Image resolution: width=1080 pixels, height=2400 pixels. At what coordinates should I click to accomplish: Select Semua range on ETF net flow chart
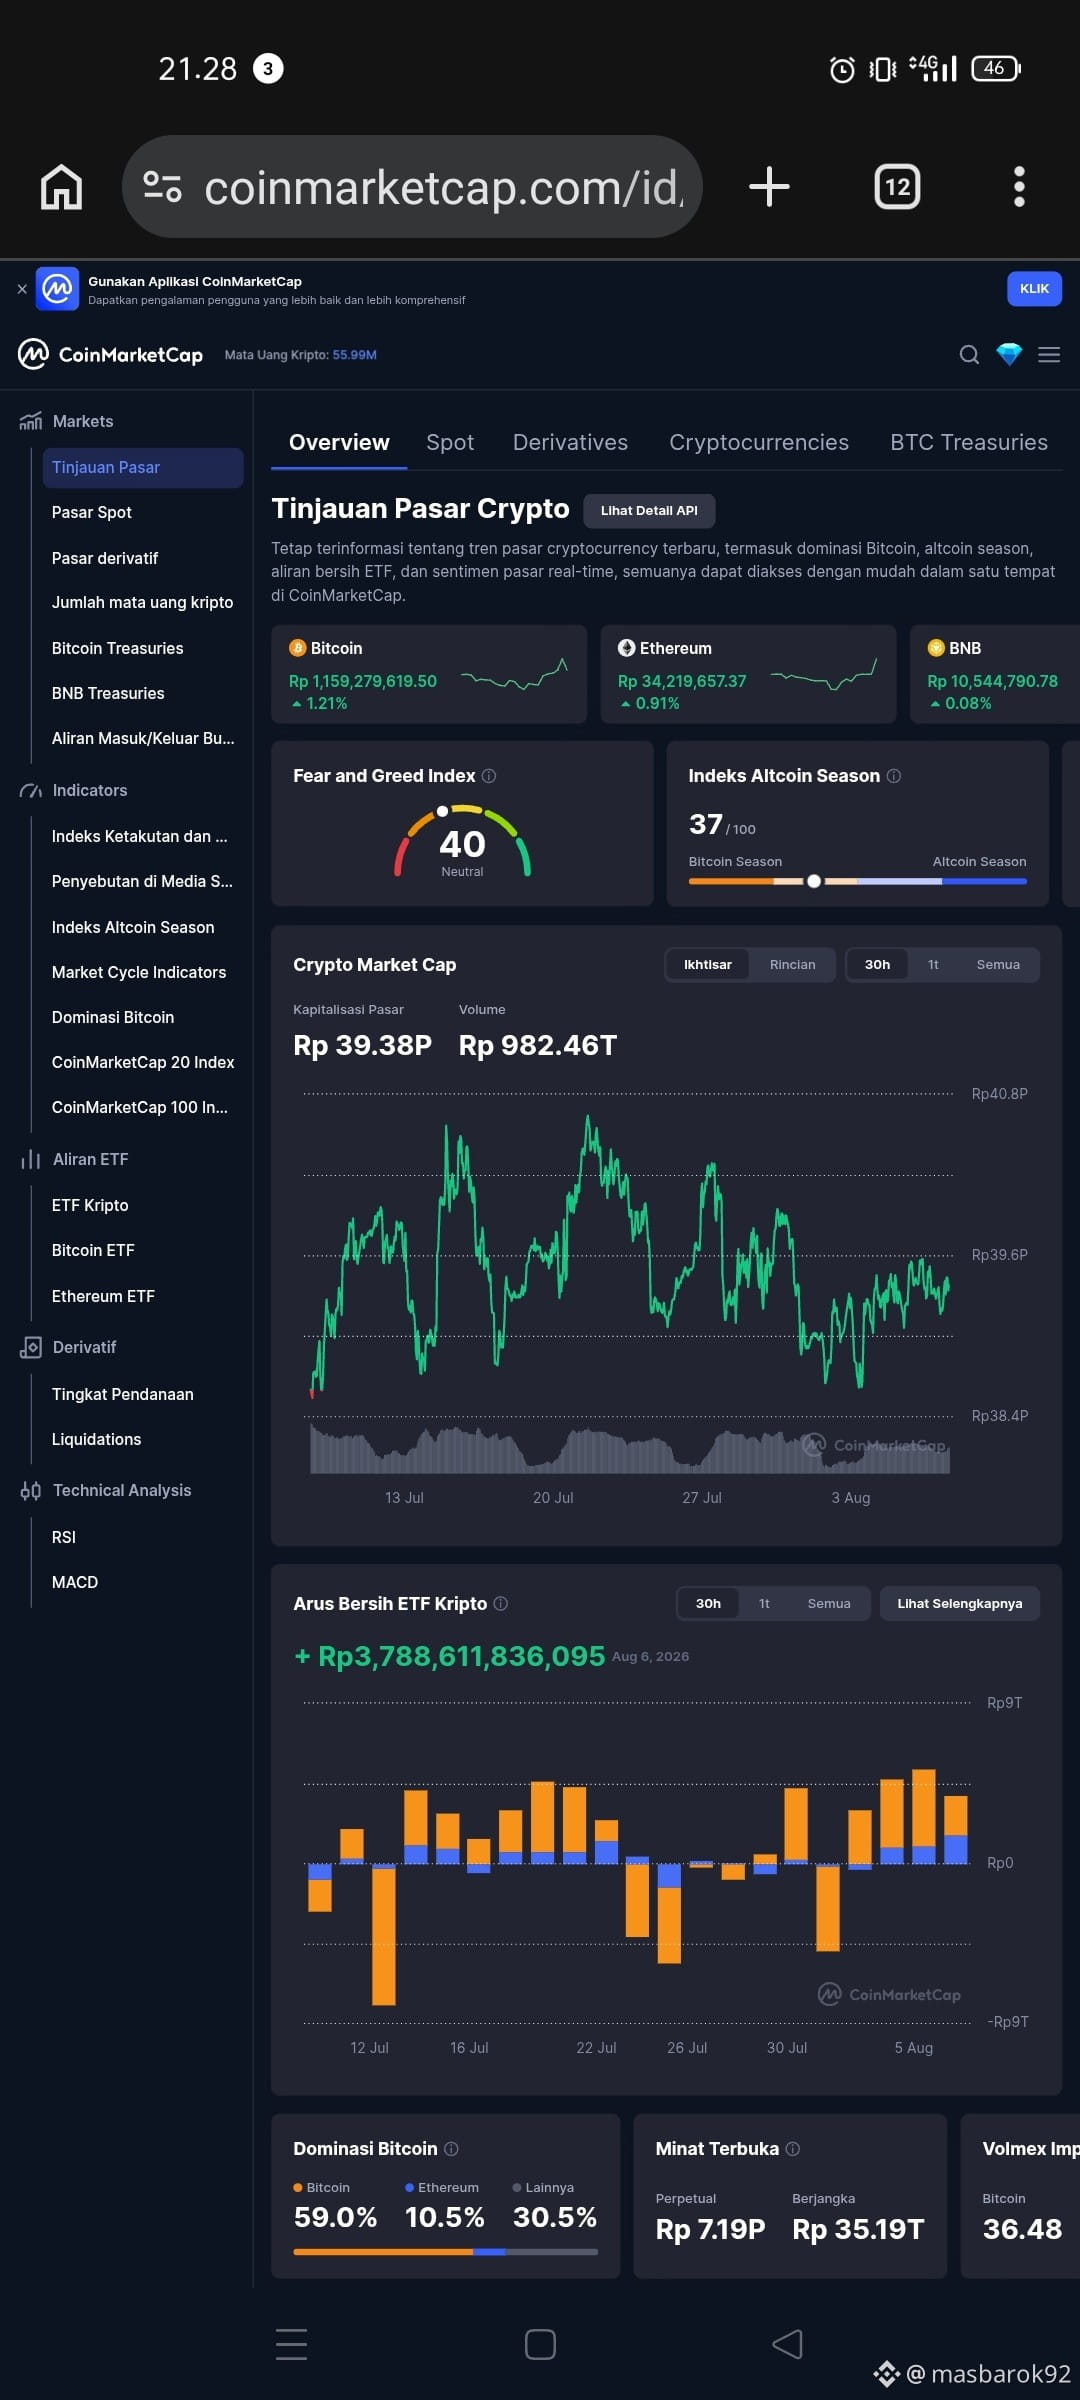point(829,1603)
